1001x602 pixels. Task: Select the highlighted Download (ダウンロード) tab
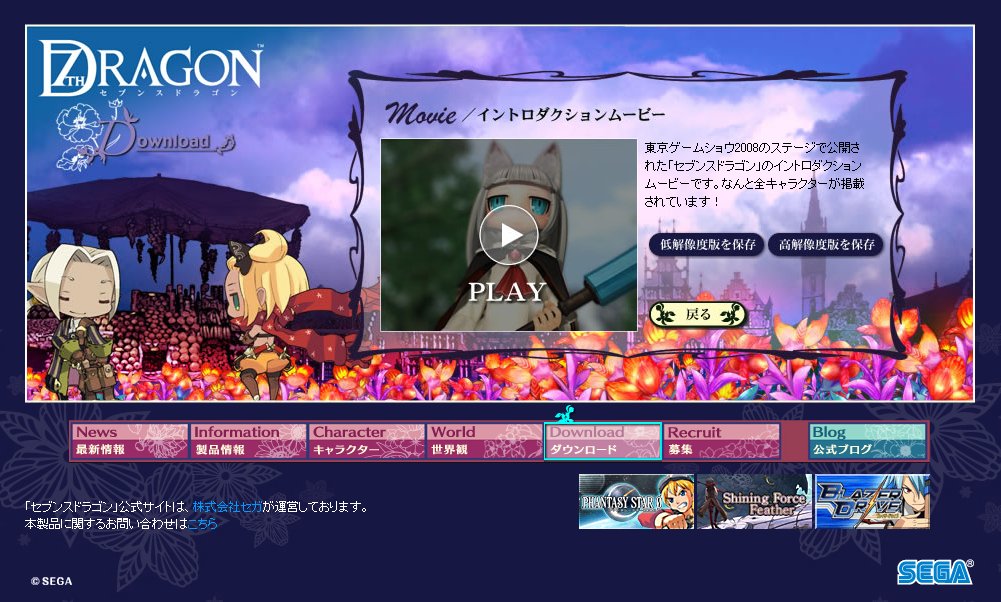tap(603, 441)
